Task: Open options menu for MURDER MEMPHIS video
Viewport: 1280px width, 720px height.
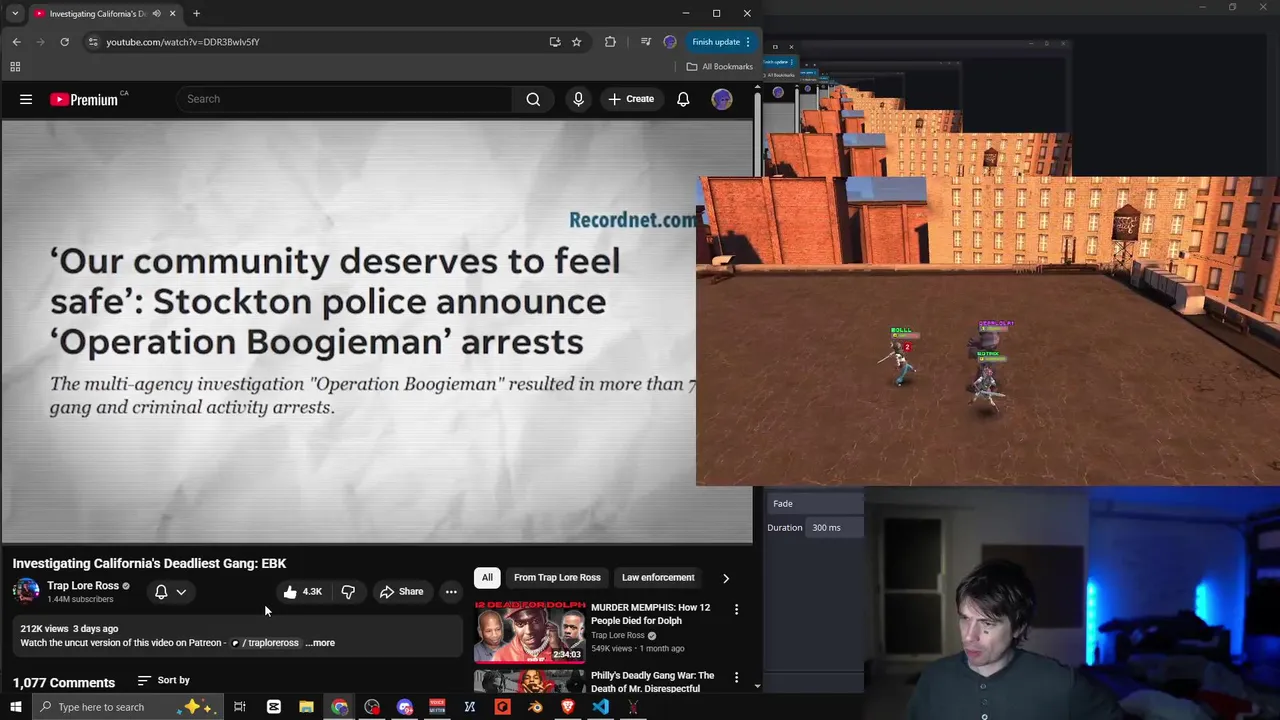Action: [737, 609]
